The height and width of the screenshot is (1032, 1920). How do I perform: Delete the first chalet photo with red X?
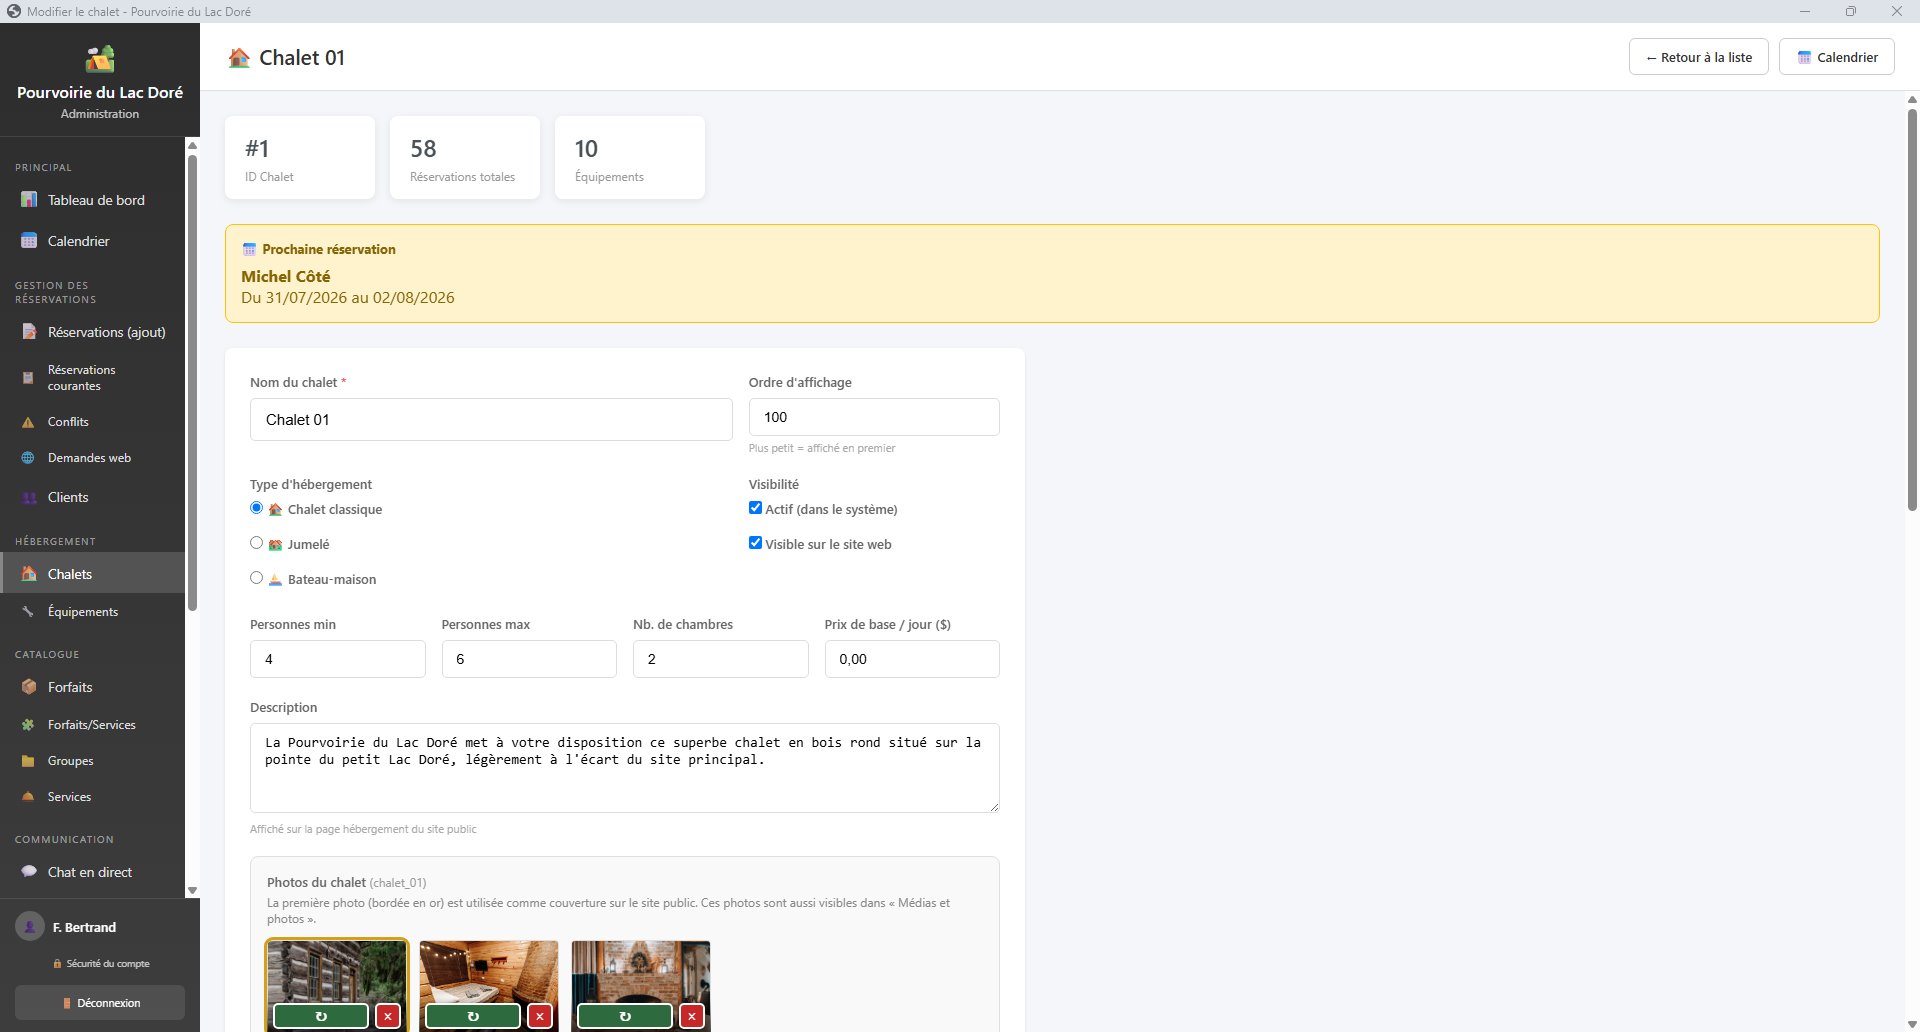388,1016
